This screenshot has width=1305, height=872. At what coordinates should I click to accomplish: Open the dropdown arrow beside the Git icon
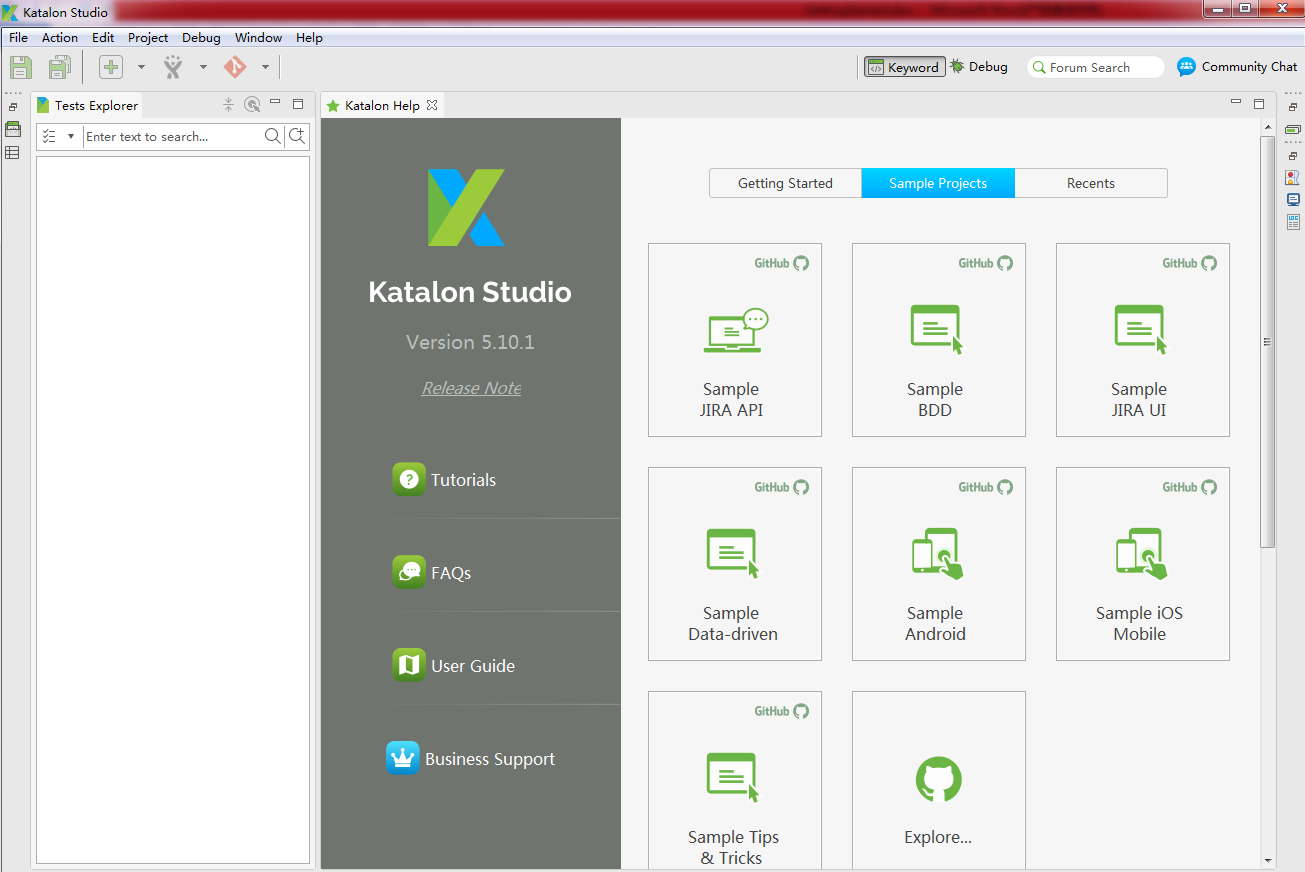pos(265,67)
